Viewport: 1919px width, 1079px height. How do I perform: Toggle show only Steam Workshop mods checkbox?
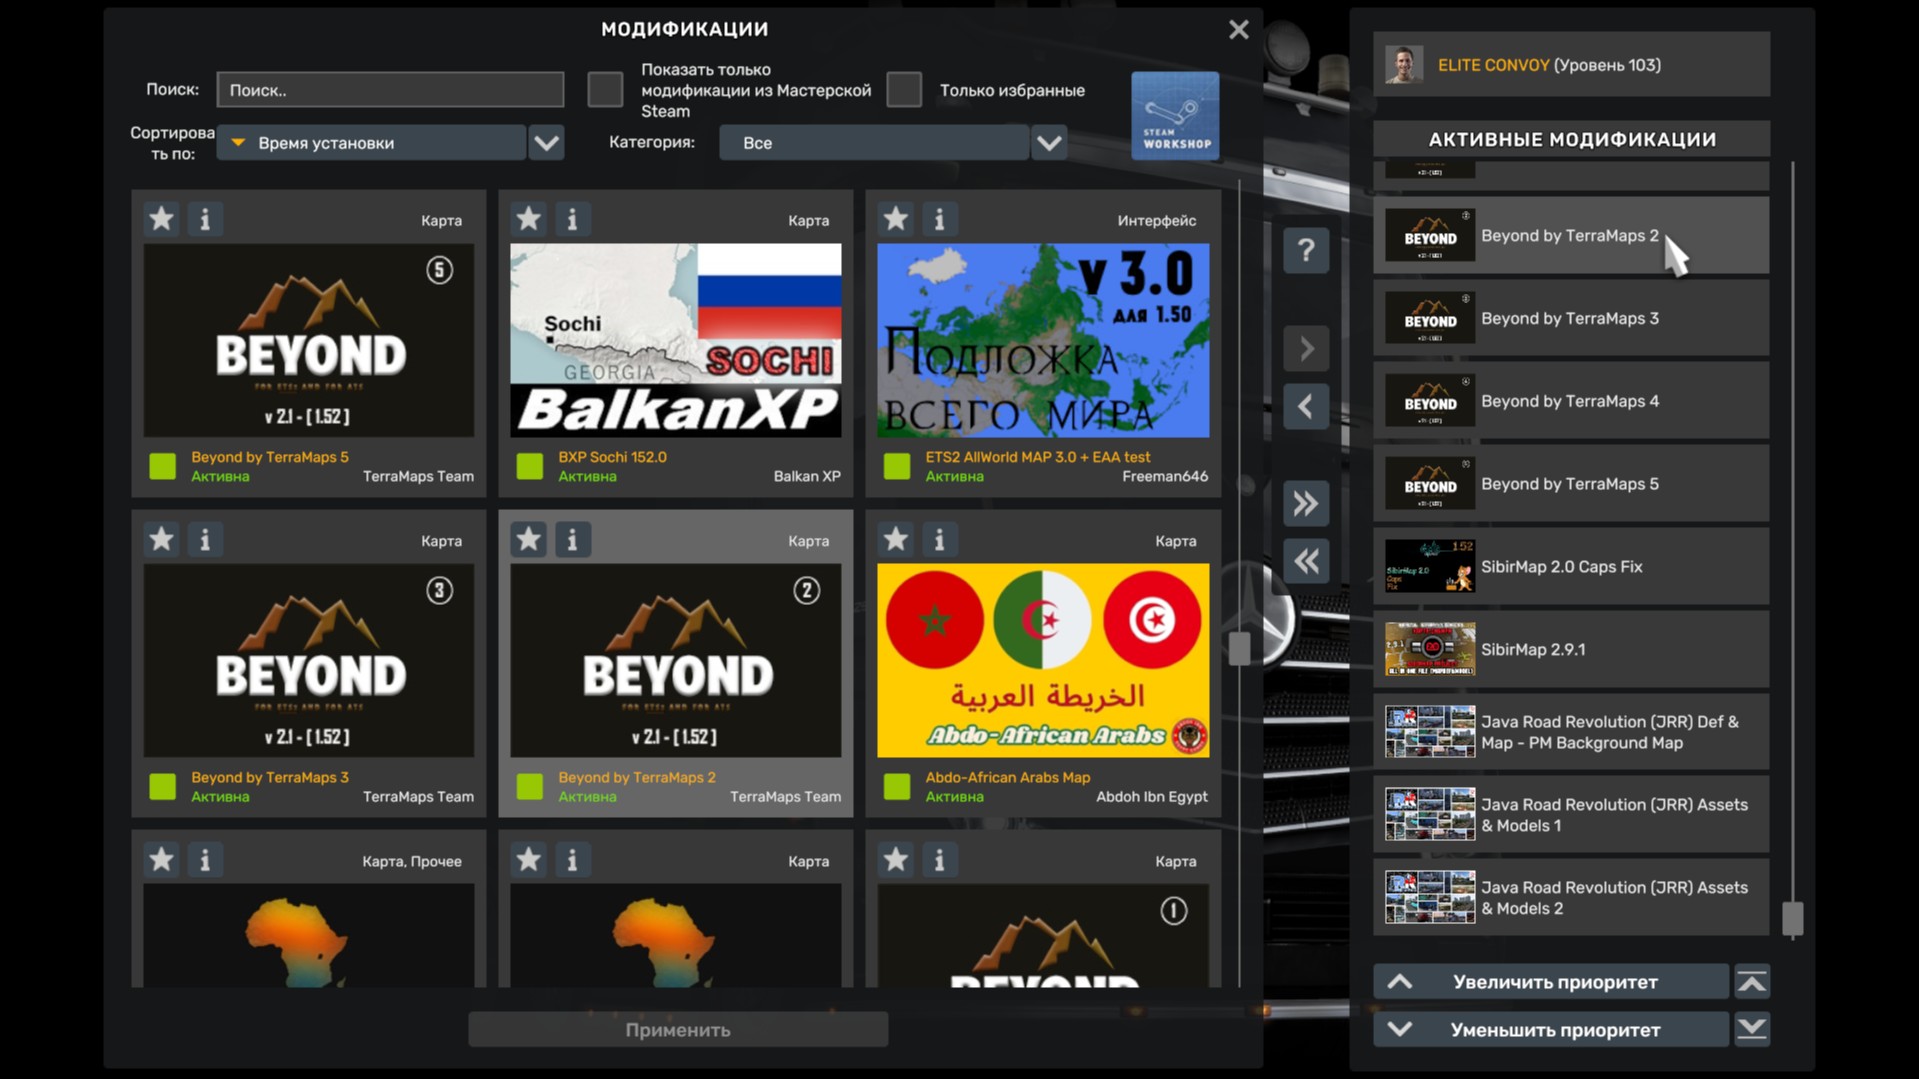tap(605, 90)
